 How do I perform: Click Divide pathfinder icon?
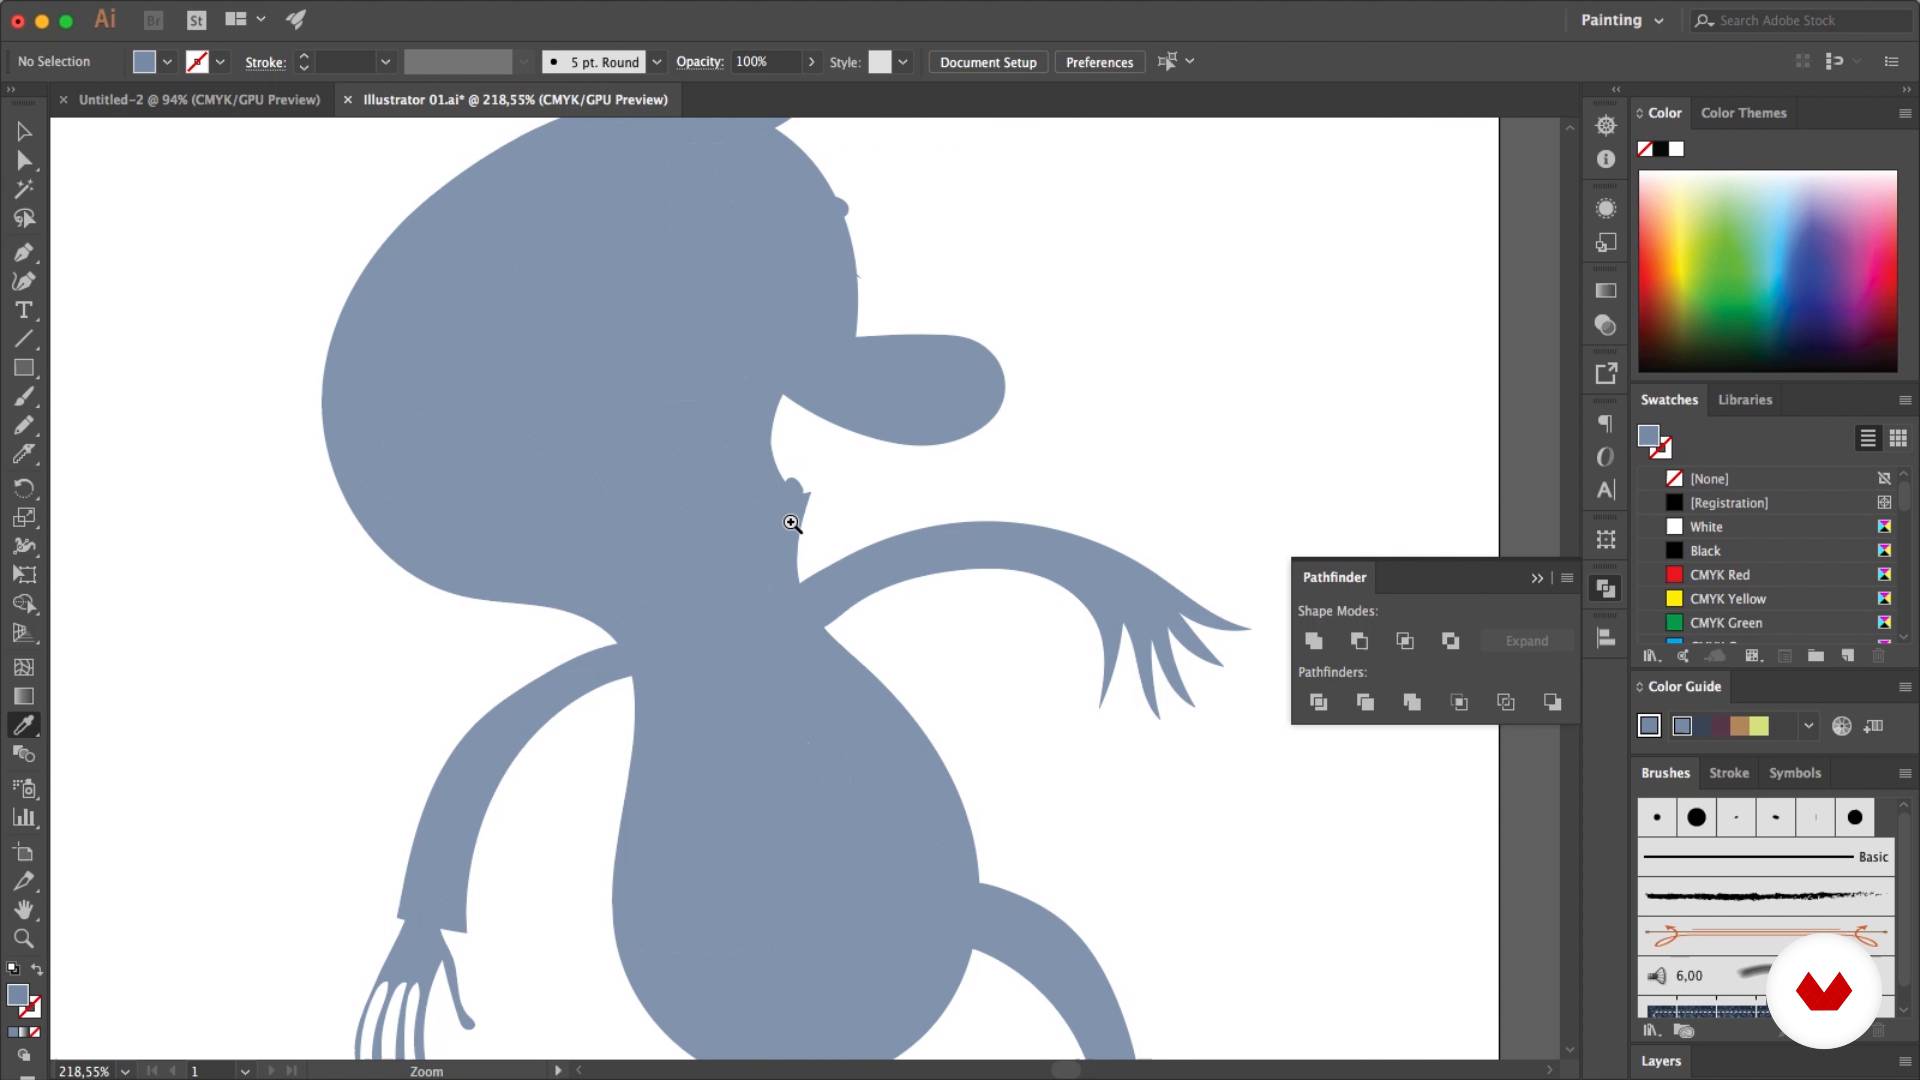[x=1319, y=702]
